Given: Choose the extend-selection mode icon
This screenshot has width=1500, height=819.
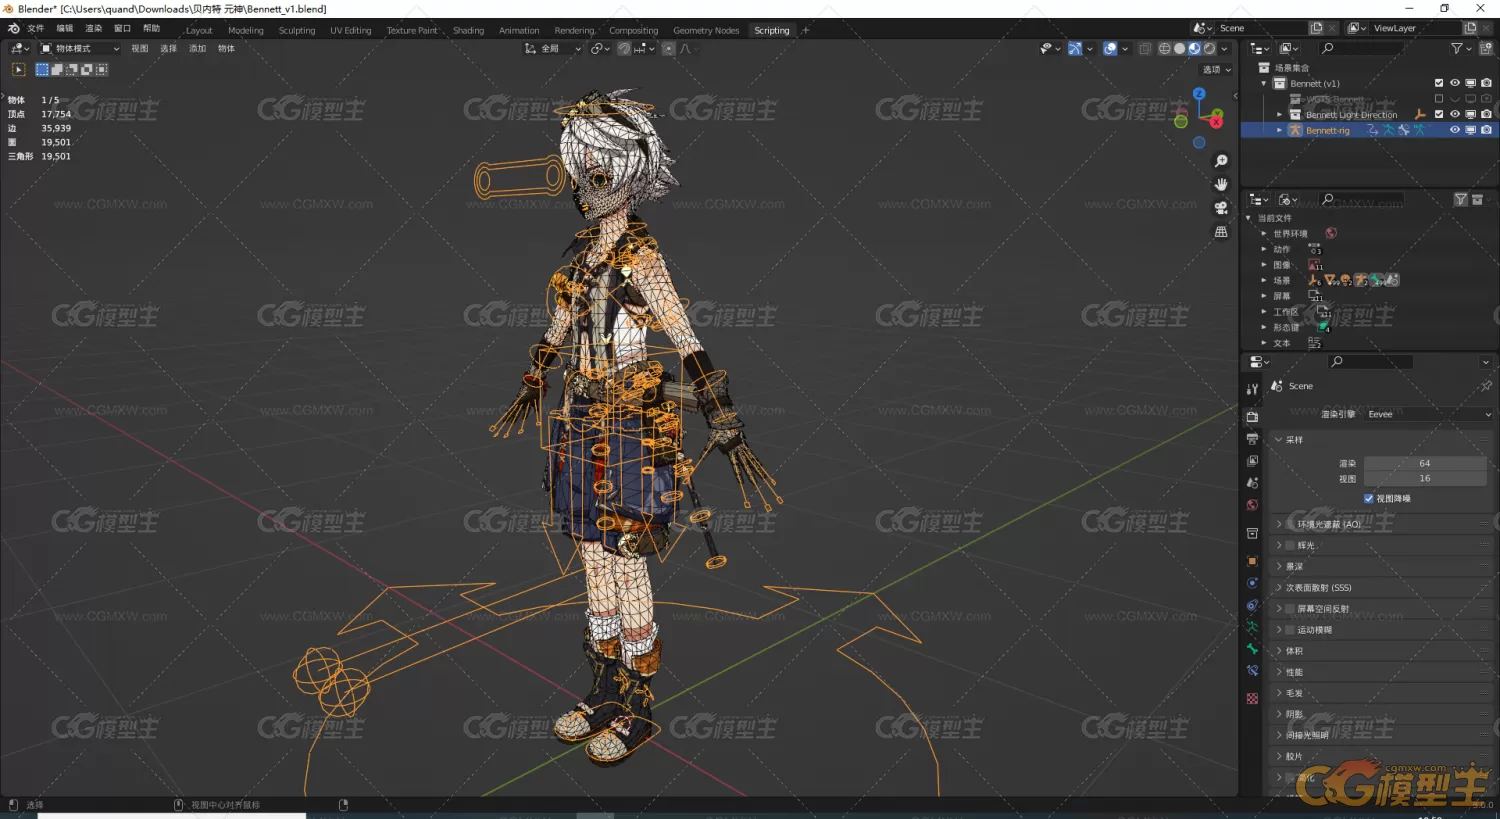Looking at the screenshot, I should click(57, 69).
